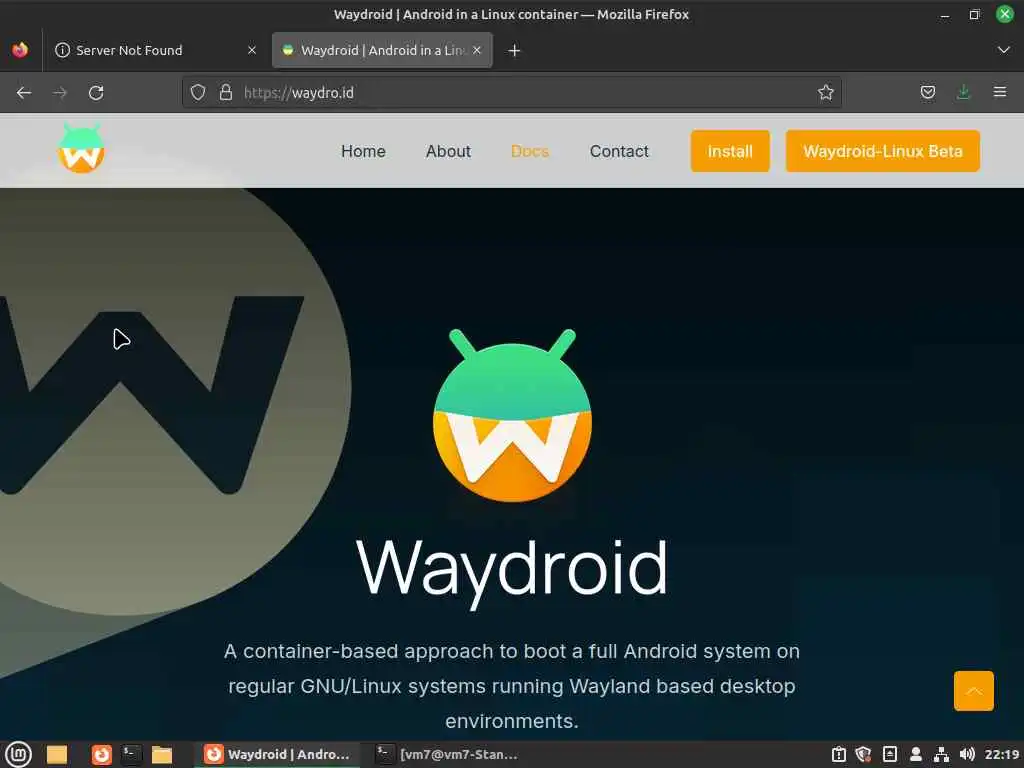This screenshot has width=1024, height=768.
Task: Open the clipboard tray icon
Action: click(839, 754)
